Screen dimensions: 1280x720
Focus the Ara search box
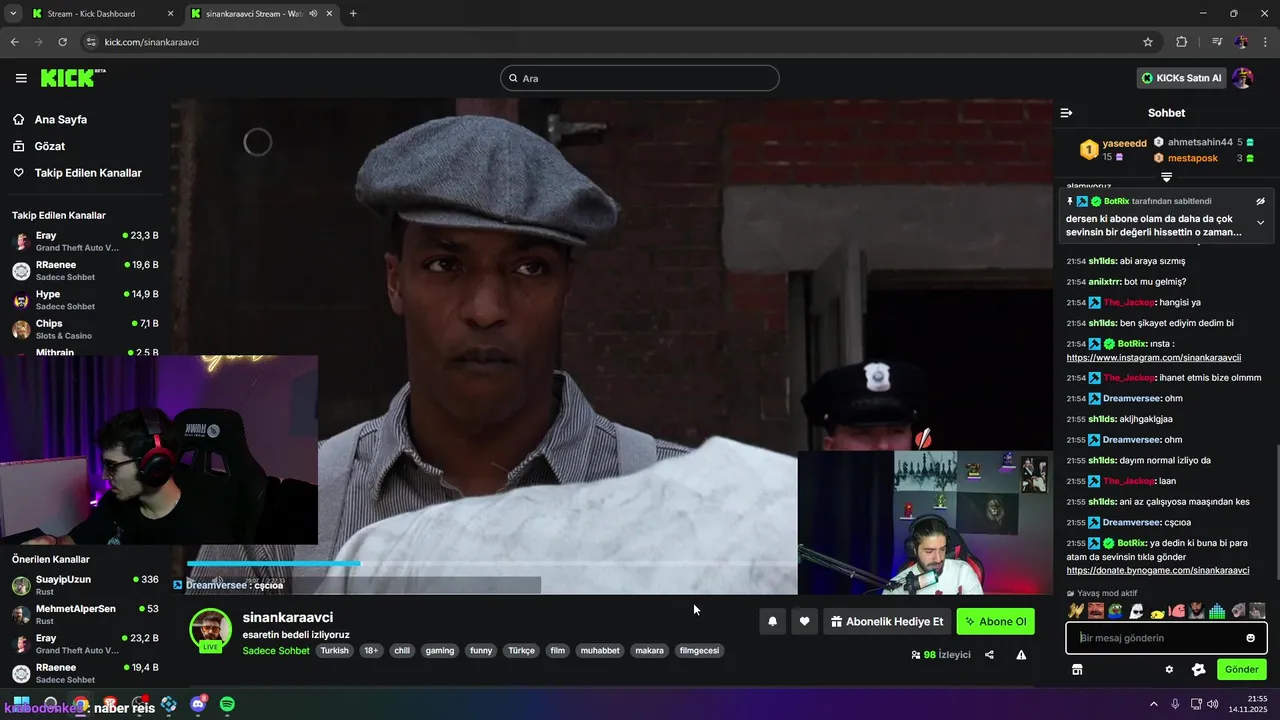coord(640,78)
